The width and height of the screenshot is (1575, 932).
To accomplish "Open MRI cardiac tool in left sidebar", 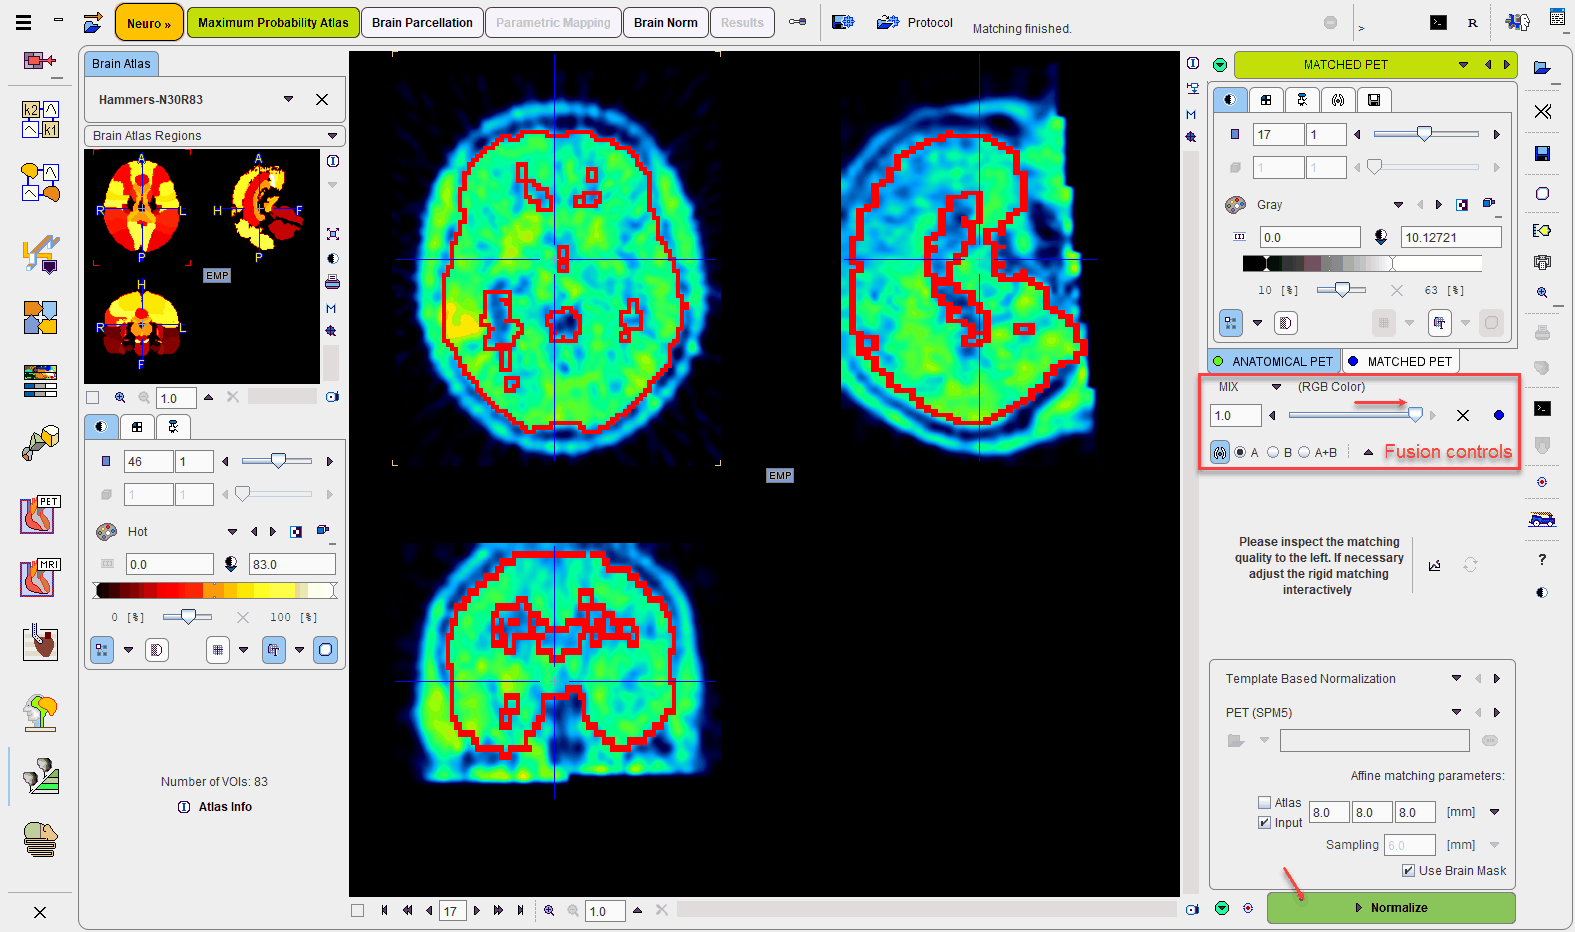I will (40, 578).
